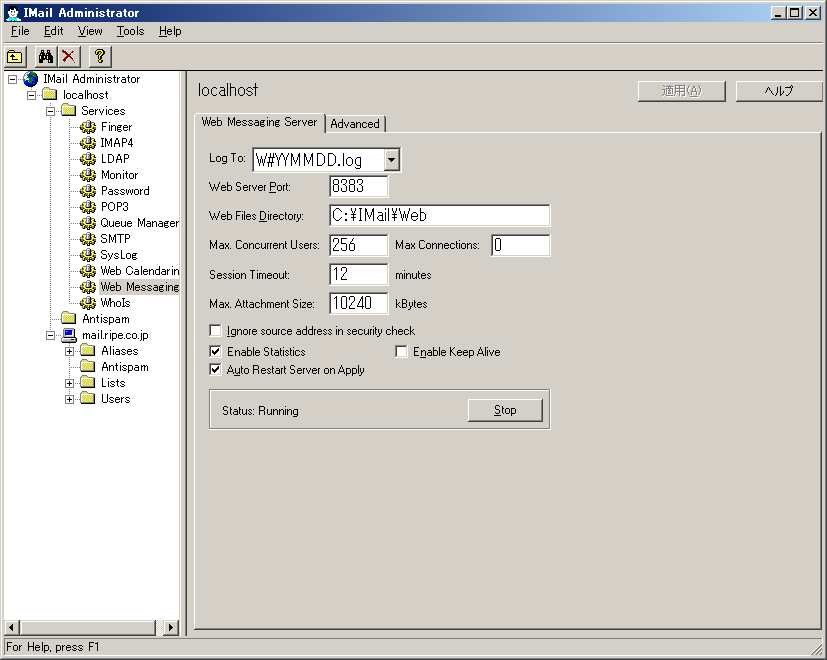The height and width of the screenshot is (660, 827).
Task: Open the File menu
Action: pos(20,31)
